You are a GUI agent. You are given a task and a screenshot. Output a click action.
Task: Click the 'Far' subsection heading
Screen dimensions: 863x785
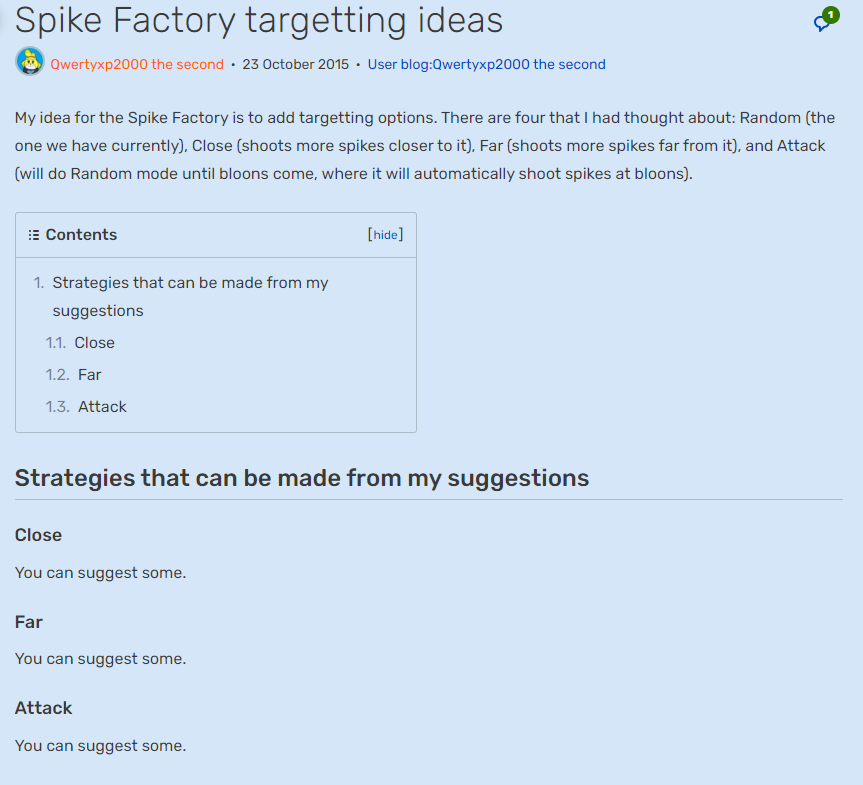click(29, 622)
